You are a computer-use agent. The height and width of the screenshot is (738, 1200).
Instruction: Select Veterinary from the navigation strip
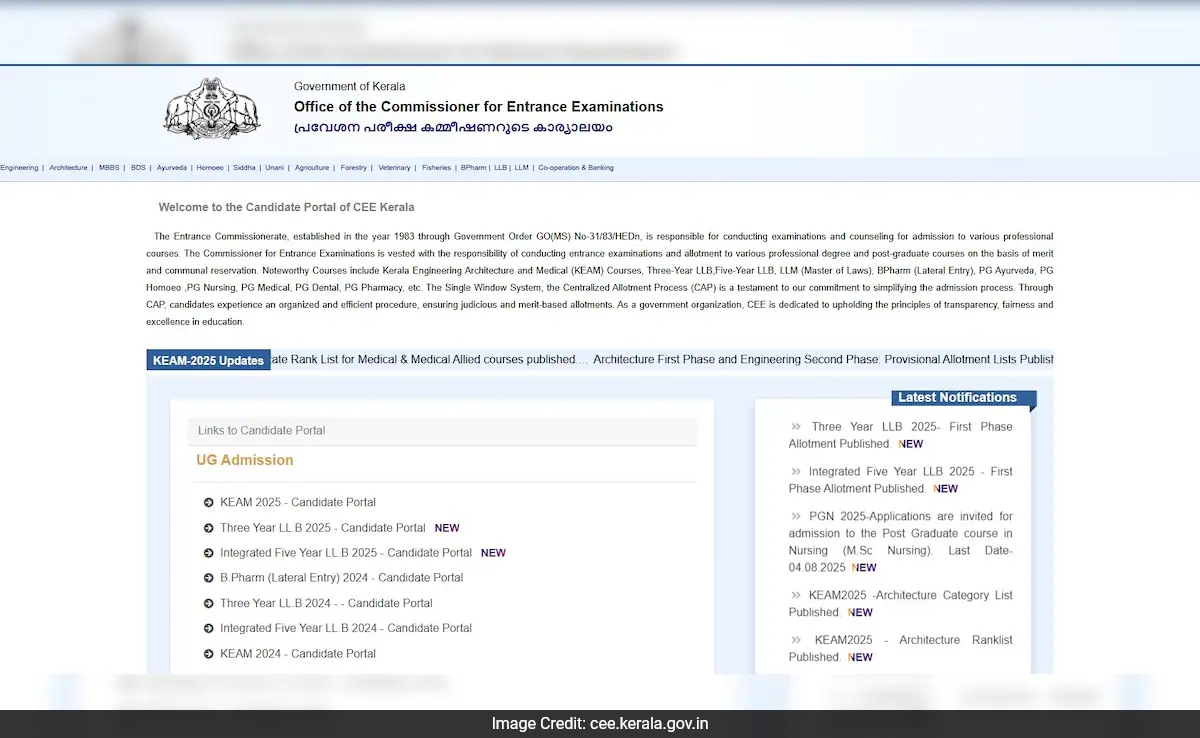coord(398,167)
